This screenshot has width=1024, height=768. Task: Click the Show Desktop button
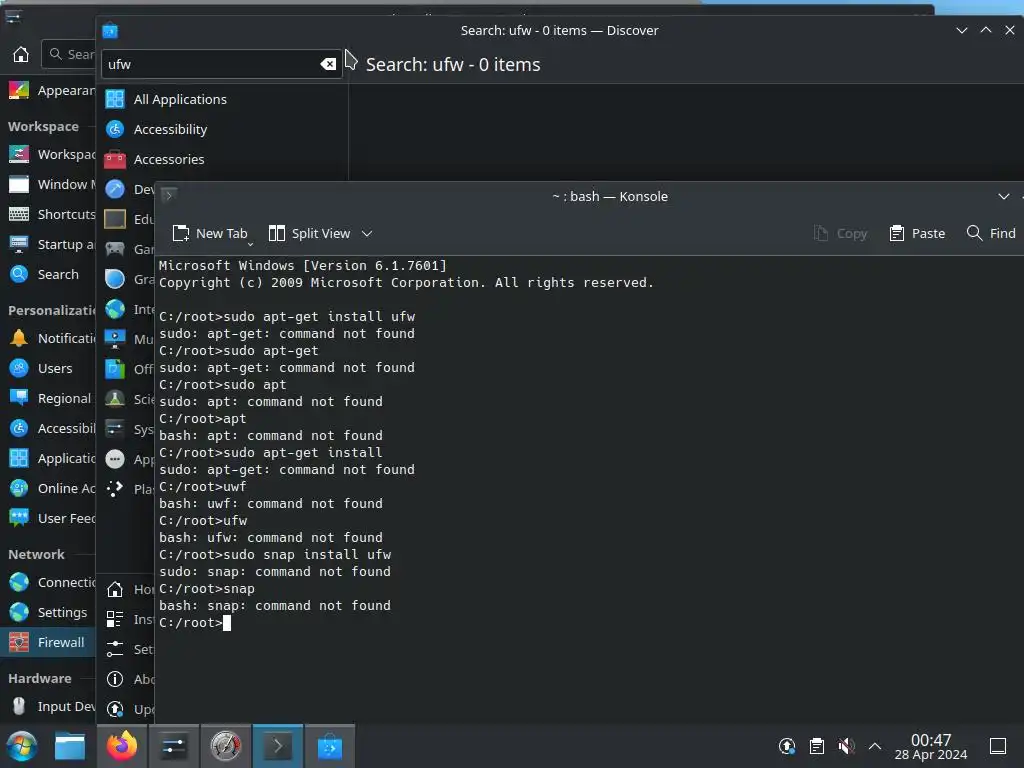[998, 746]
